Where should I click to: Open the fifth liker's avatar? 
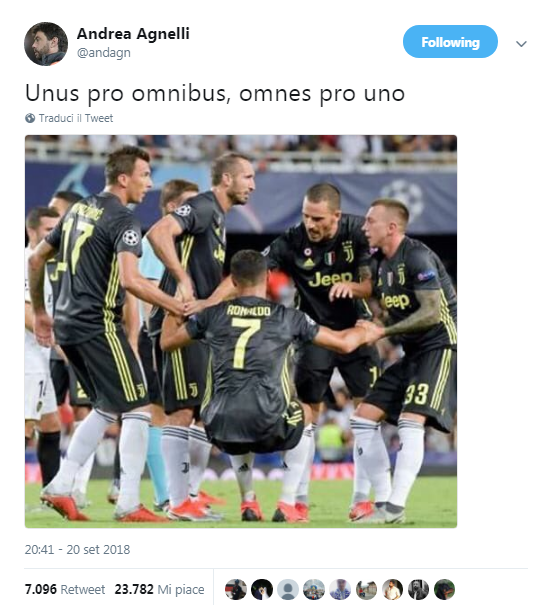[340, 589]
